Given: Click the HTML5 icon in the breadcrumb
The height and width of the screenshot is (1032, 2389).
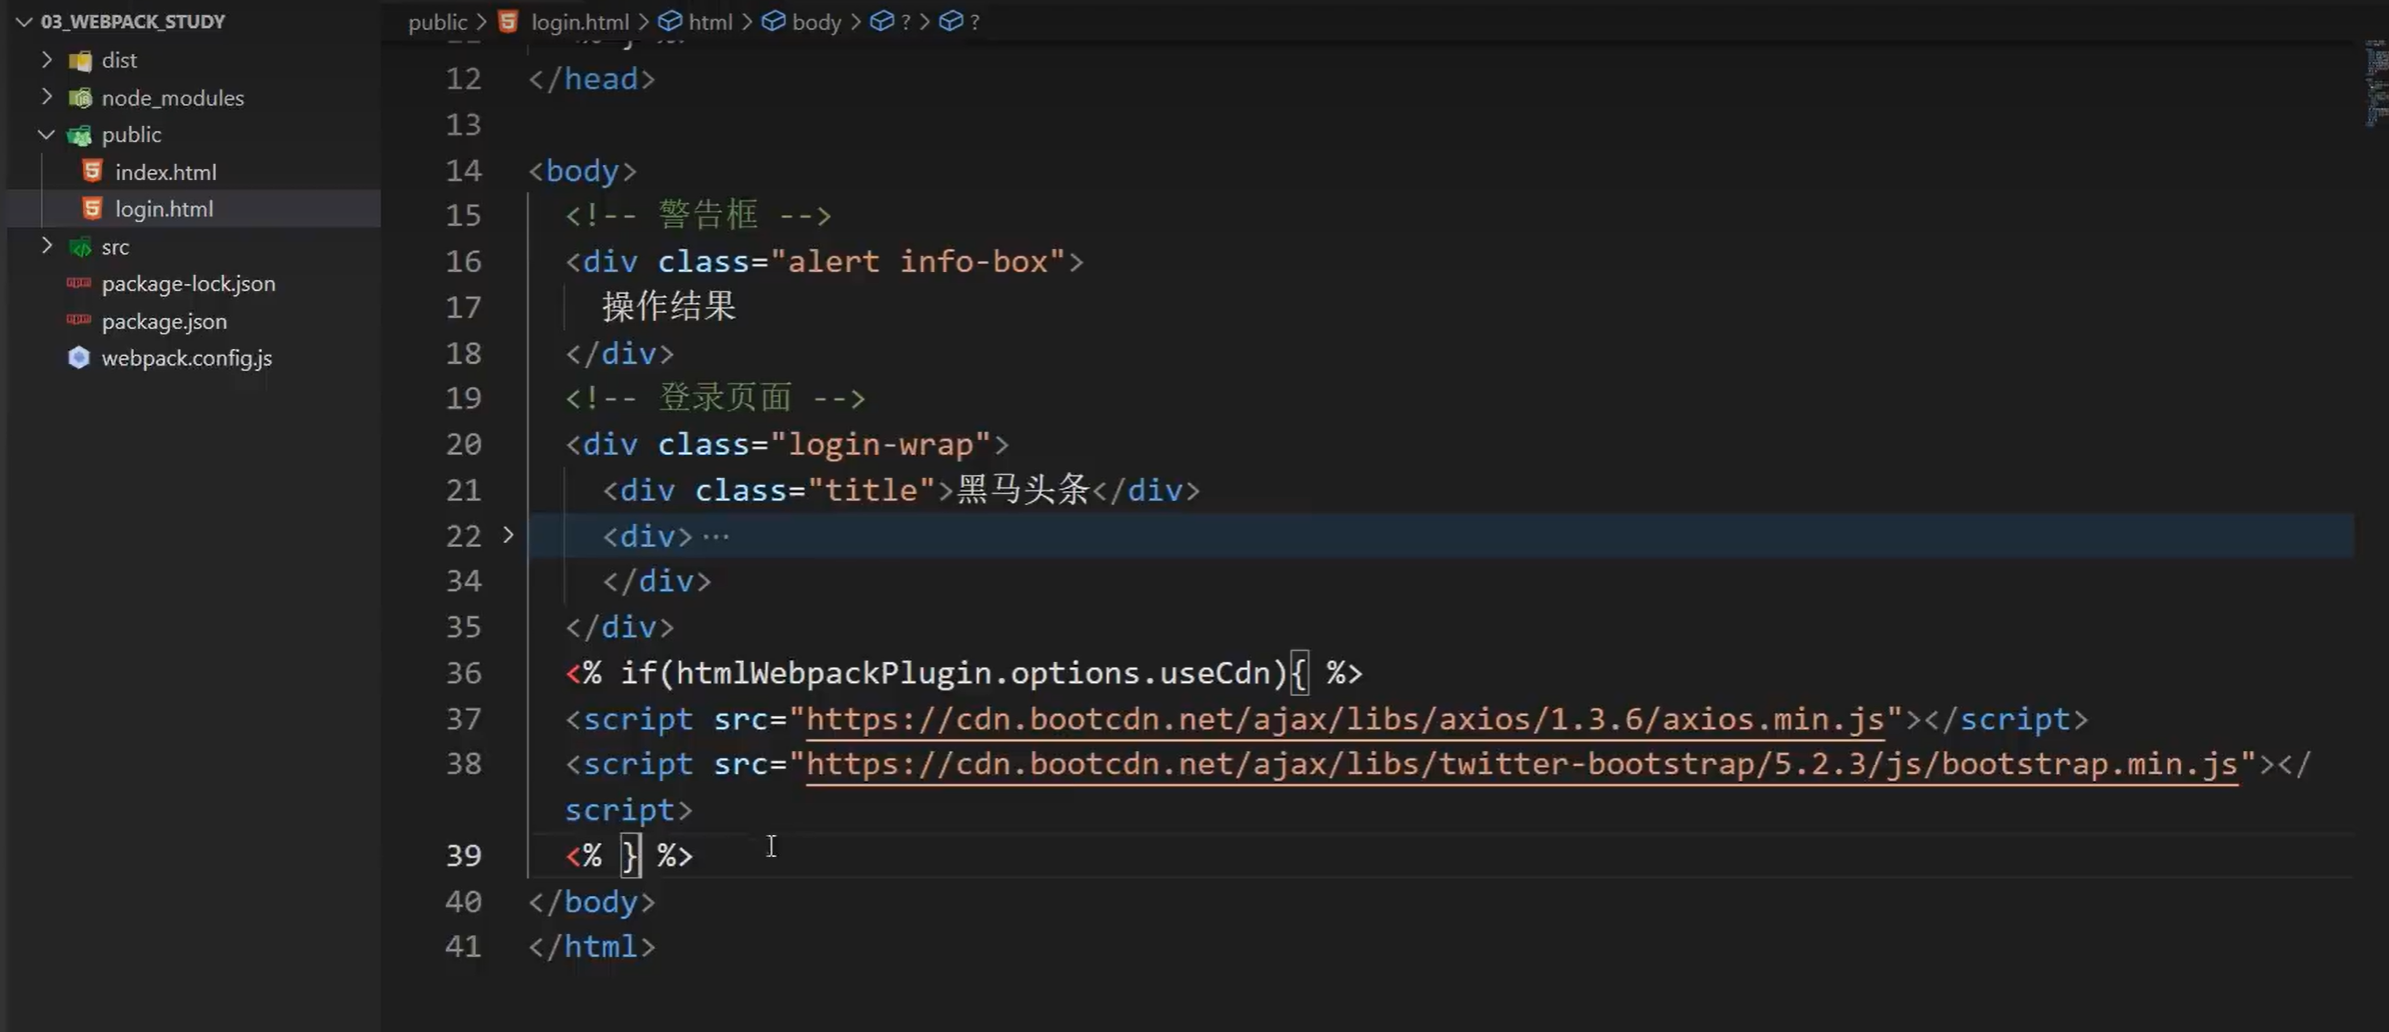Looking at the screenshot, I should tap(508, 21).
